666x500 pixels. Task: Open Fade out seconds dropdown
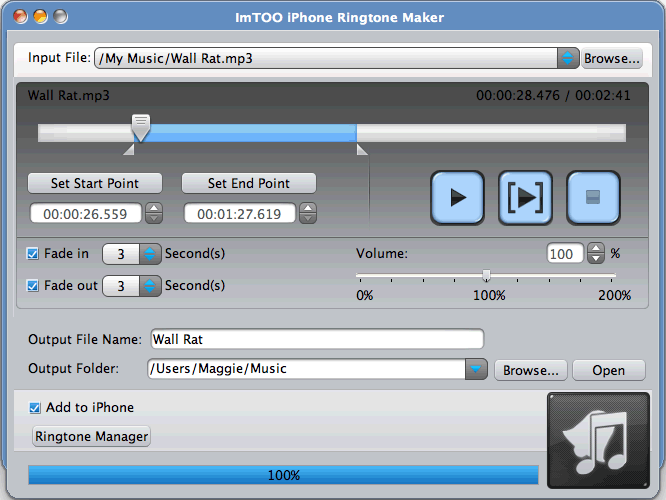pyautogui.click(x=150, y=286)
